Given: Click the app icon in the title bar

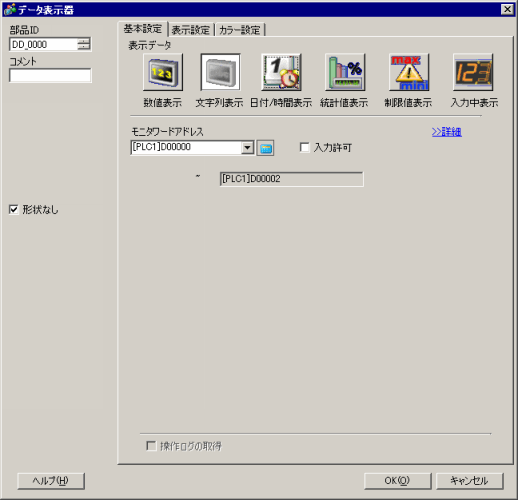Looking at the screenshot, I should 10,10.
